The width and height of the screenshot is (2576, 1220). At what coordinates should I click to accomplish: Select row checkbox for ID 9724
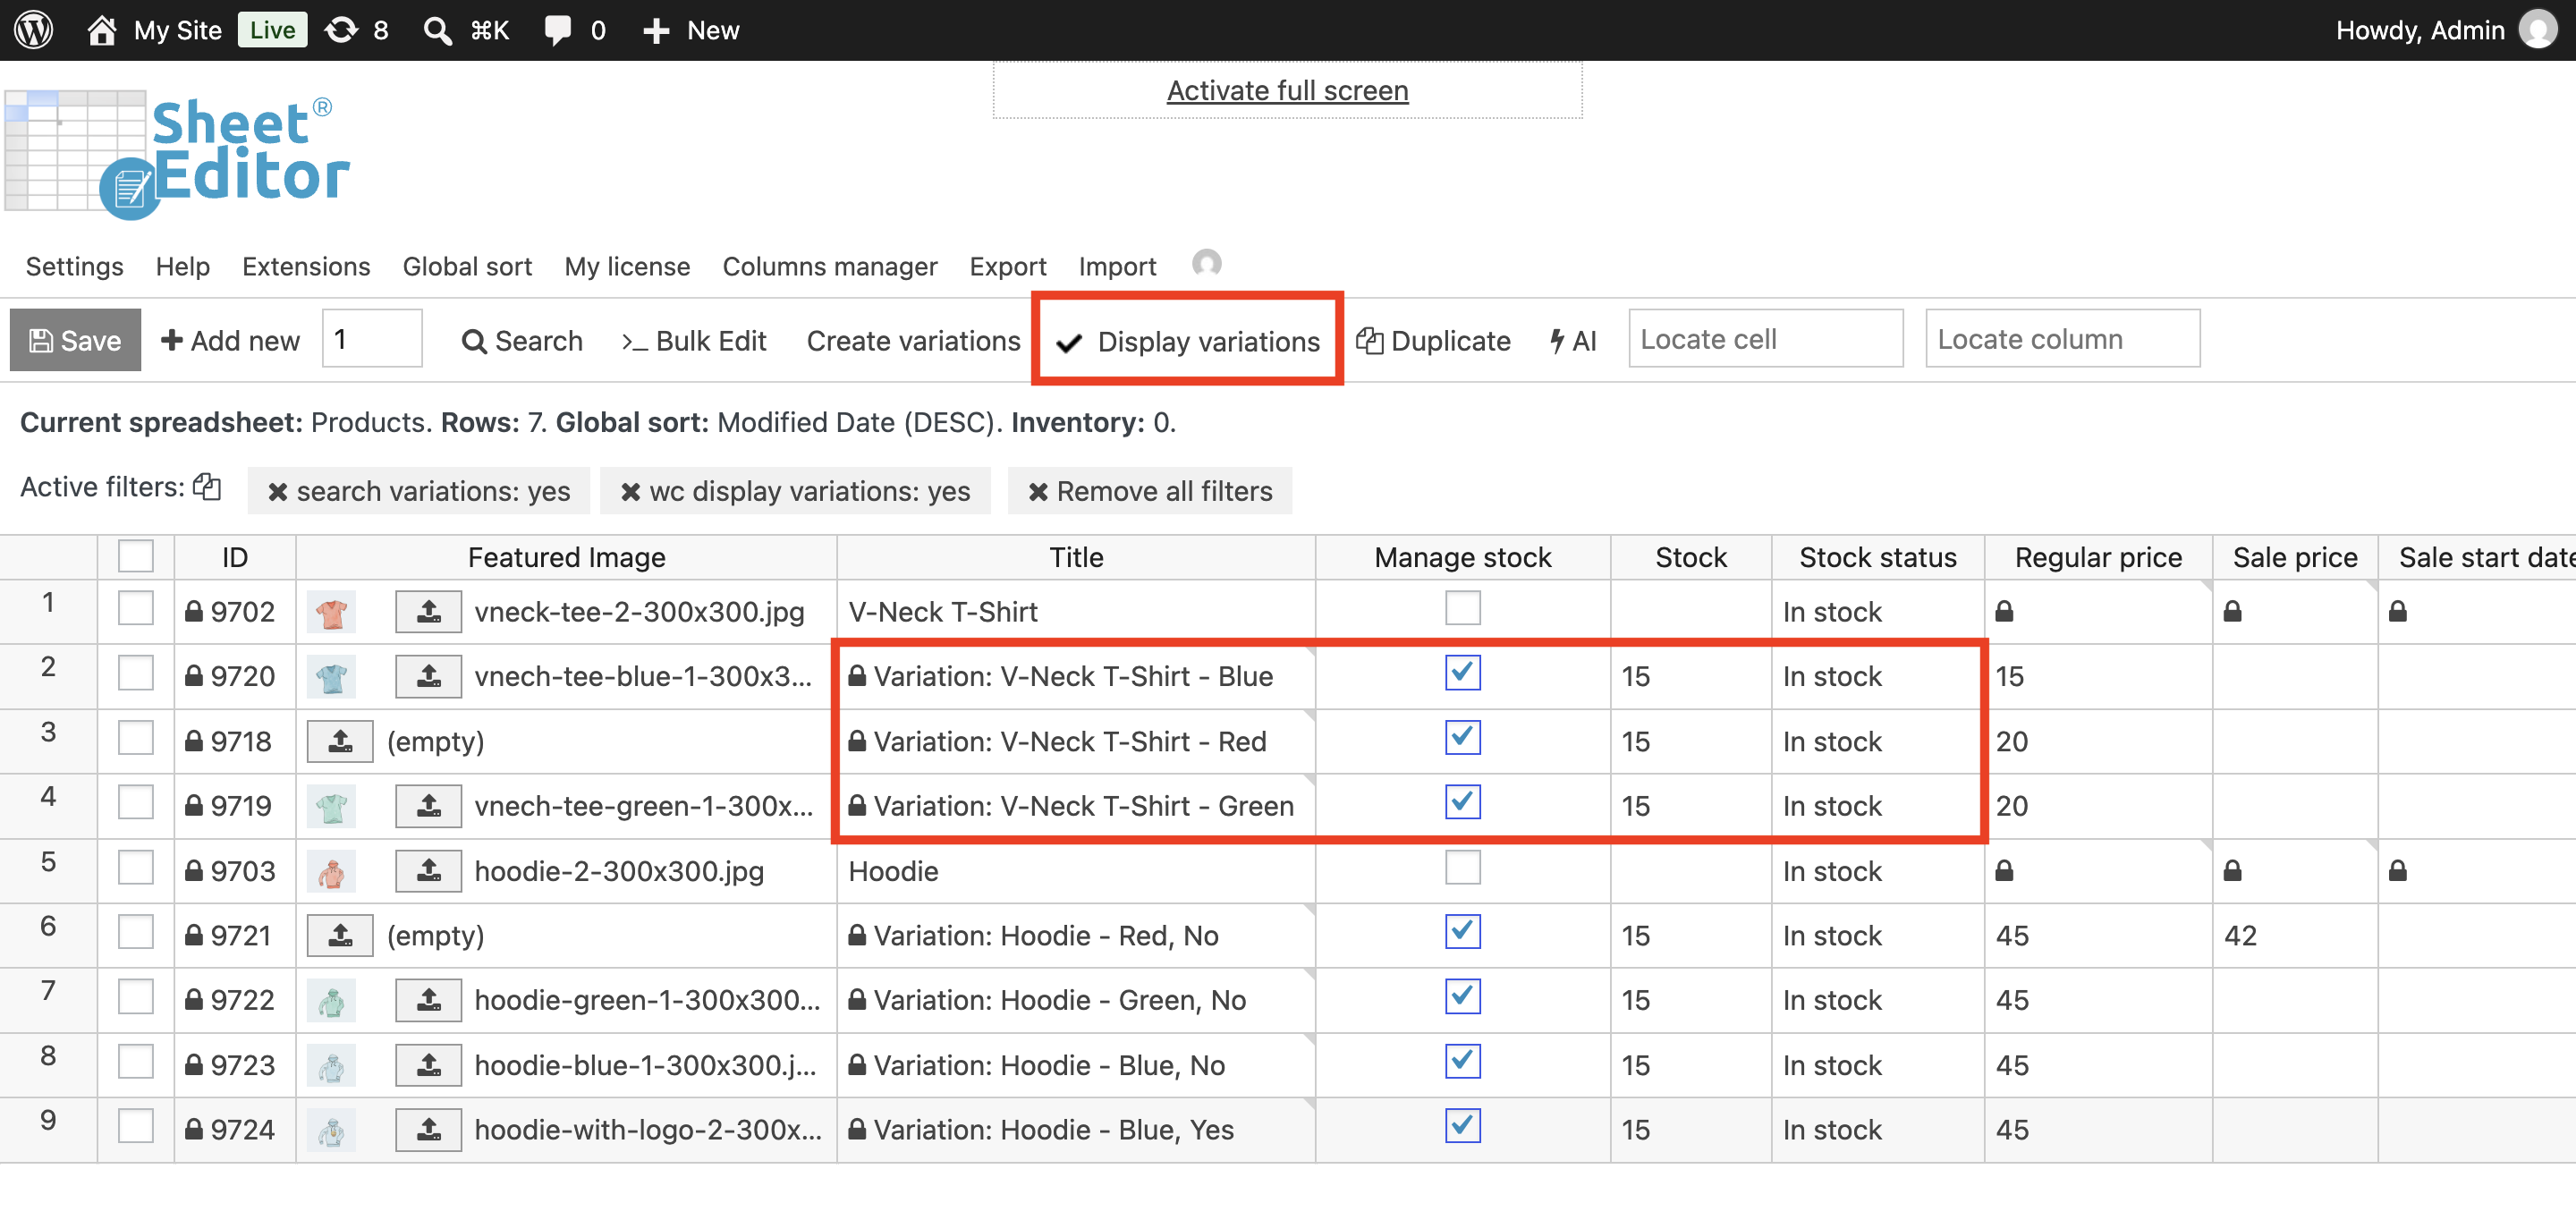(x=136, y=1127)
